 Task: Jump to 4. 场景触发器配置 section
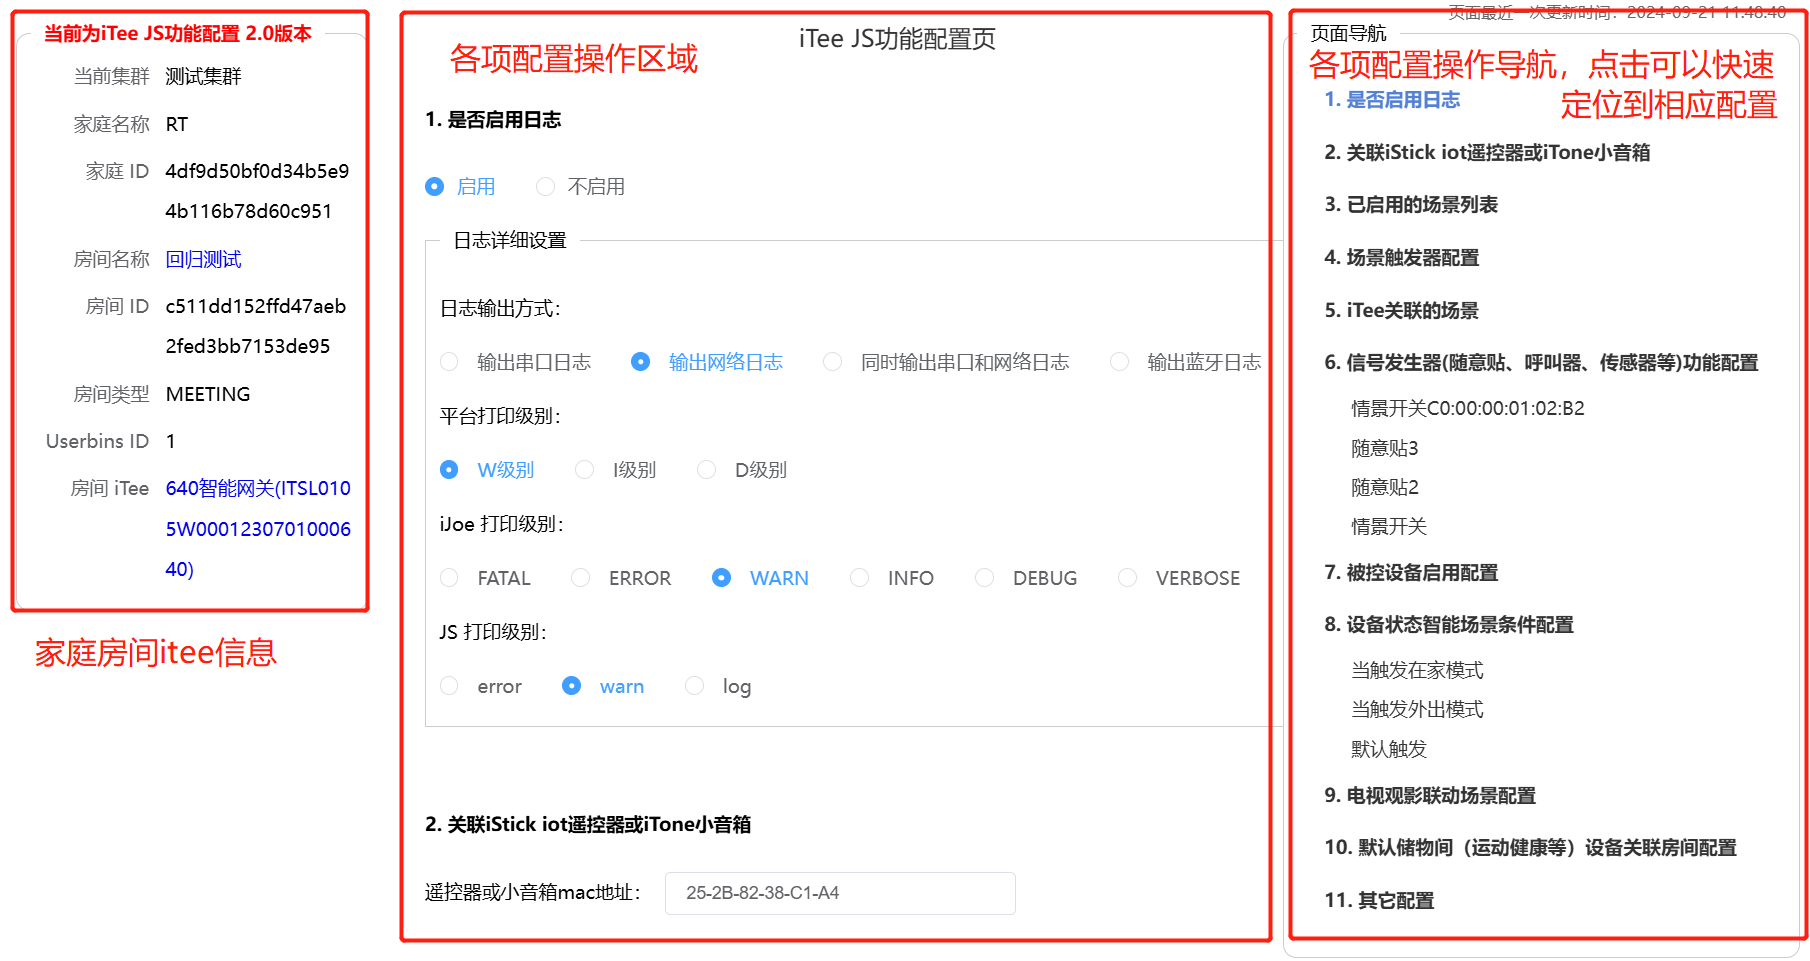coord(1401,258)
